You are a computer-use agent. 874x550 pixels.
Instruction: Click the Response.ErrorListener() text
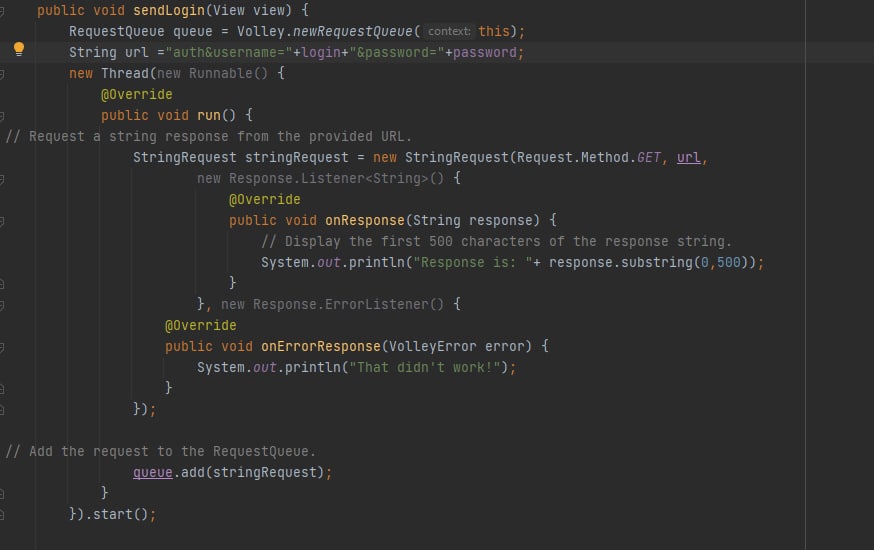pos(348,304)
